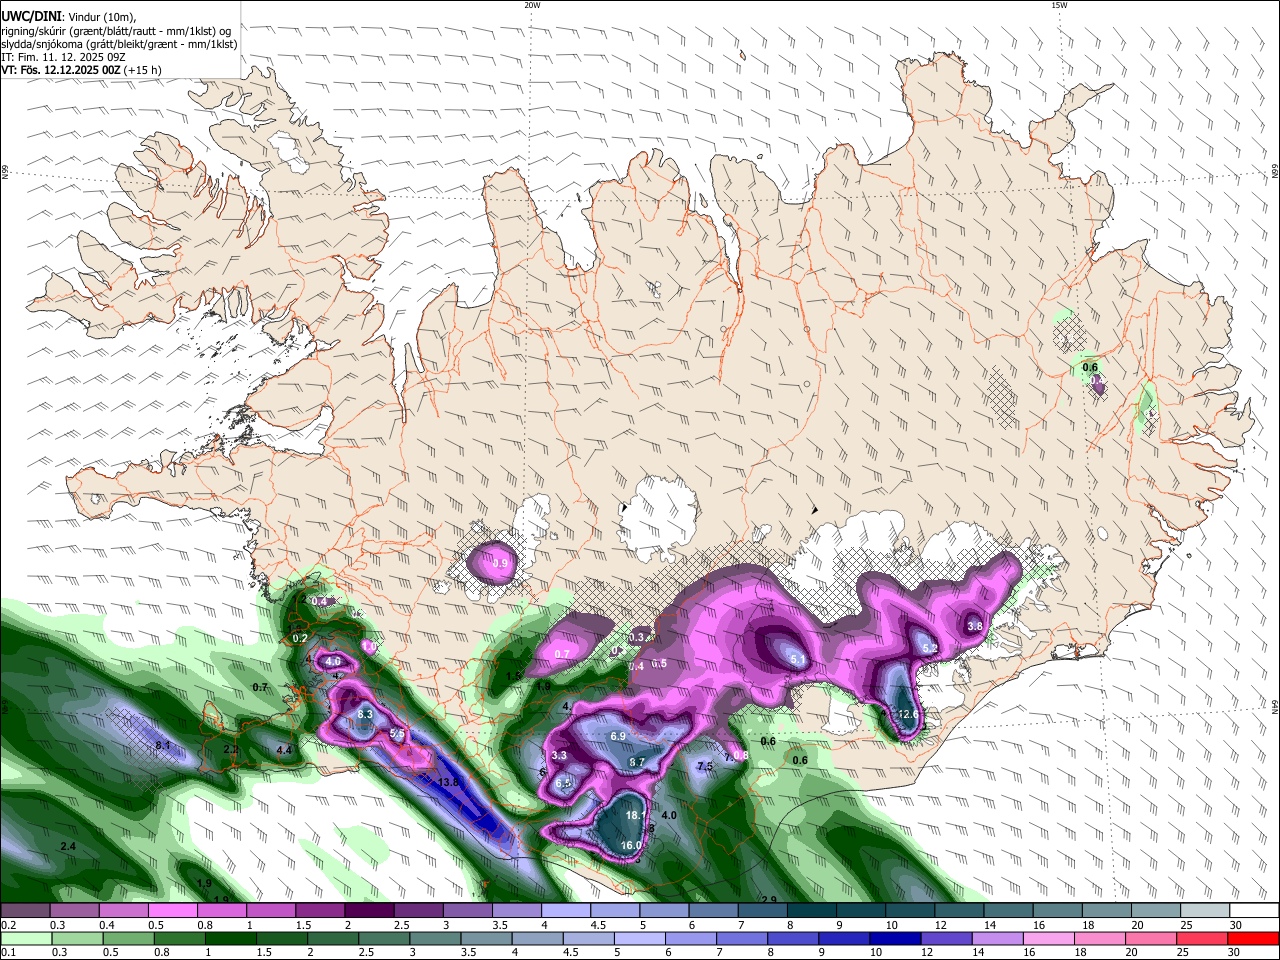This screenshot has height=960, width=1280.
Task: Click the 16.0 precipitation value on map
Action: (631, 845)
